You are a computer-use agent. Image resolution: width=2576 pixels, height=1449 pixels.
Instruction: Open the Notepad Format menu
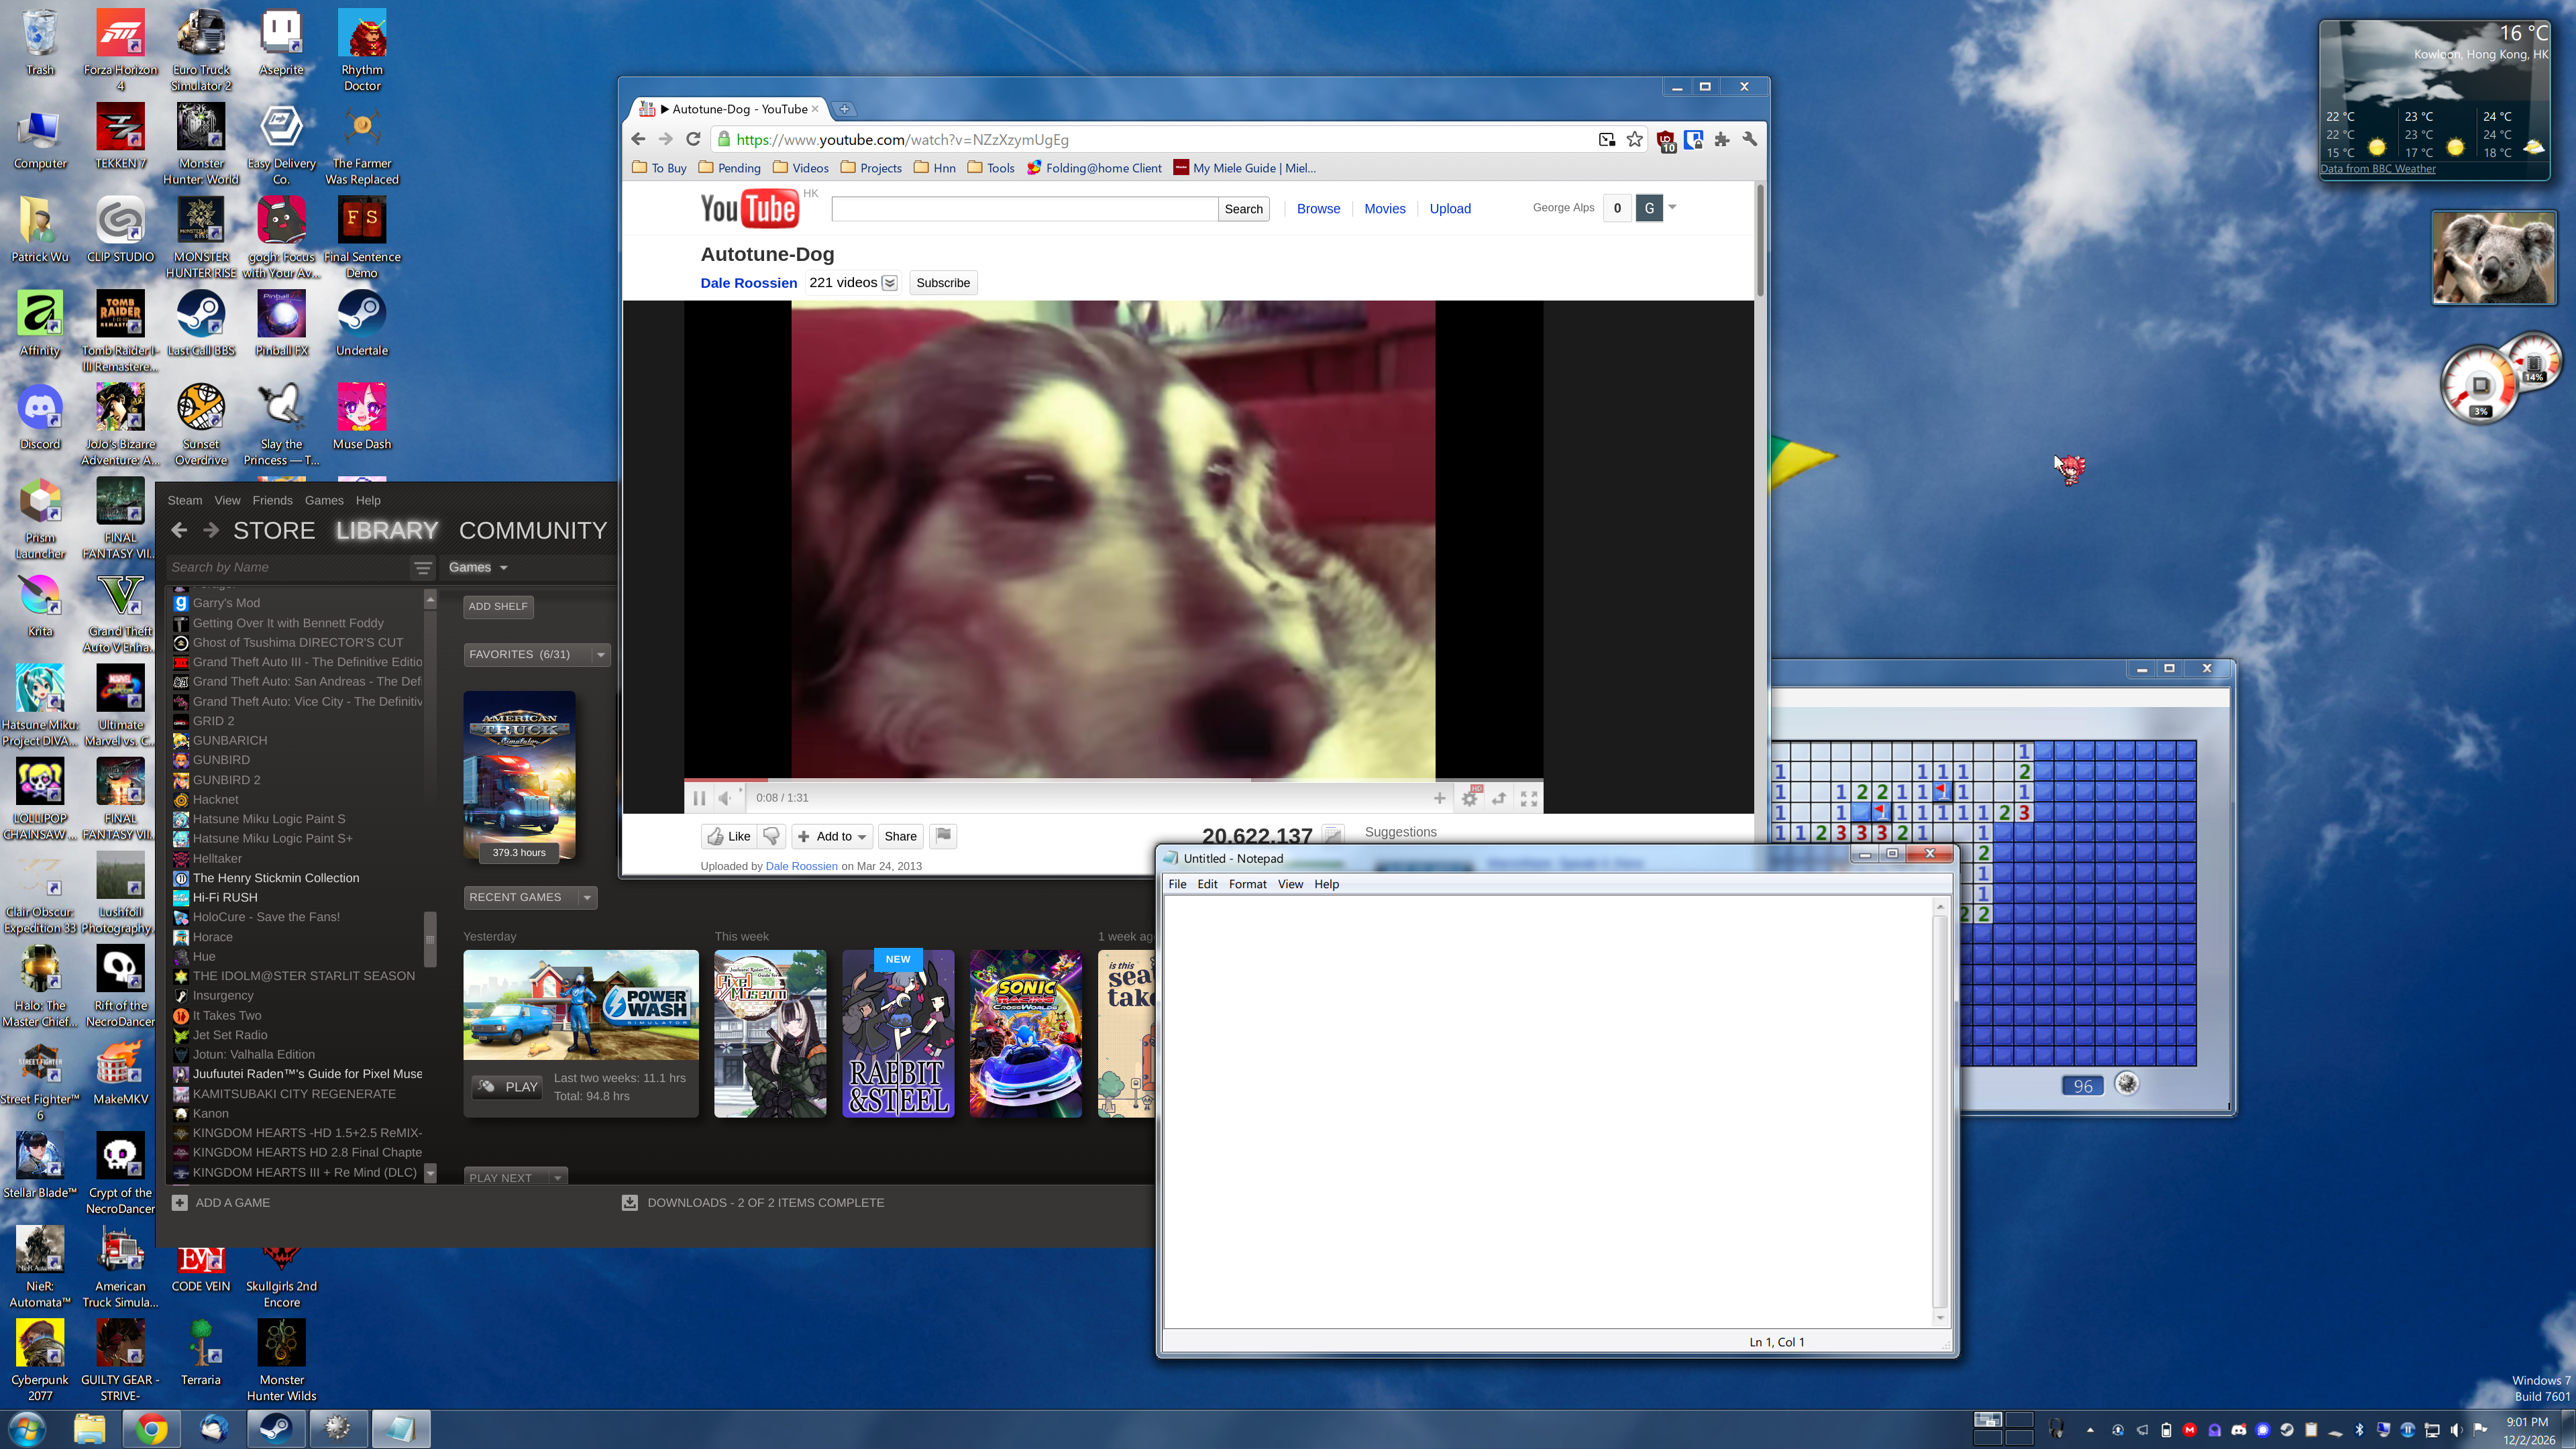point(1247,884)
